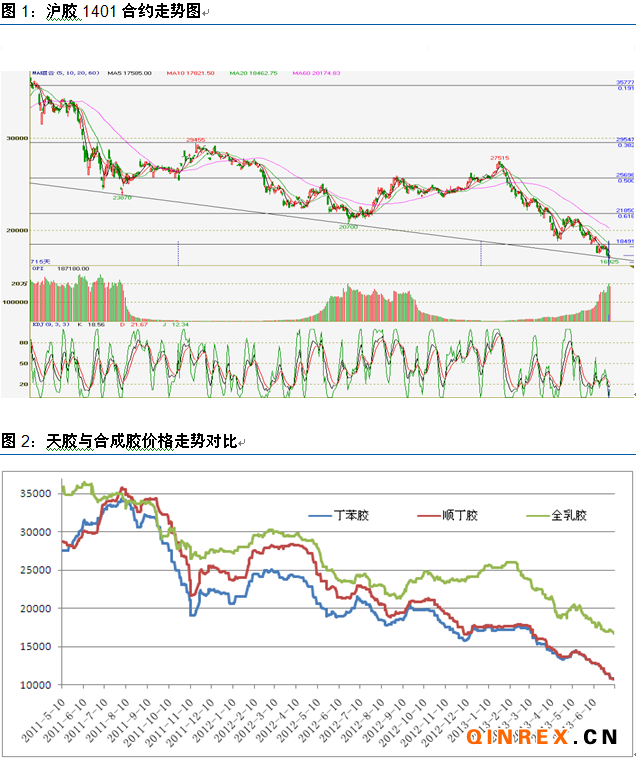636x759 pixels.
Task: Click the 23070 low price label
Action: (x=123, y=198)
